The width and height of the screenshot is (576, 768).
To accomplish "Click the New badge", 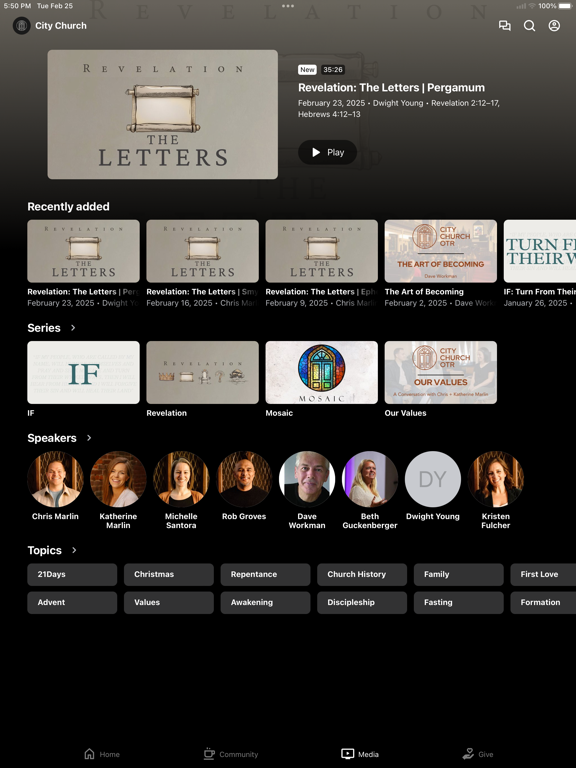I will pyautogui.click(x=307, y=70).
